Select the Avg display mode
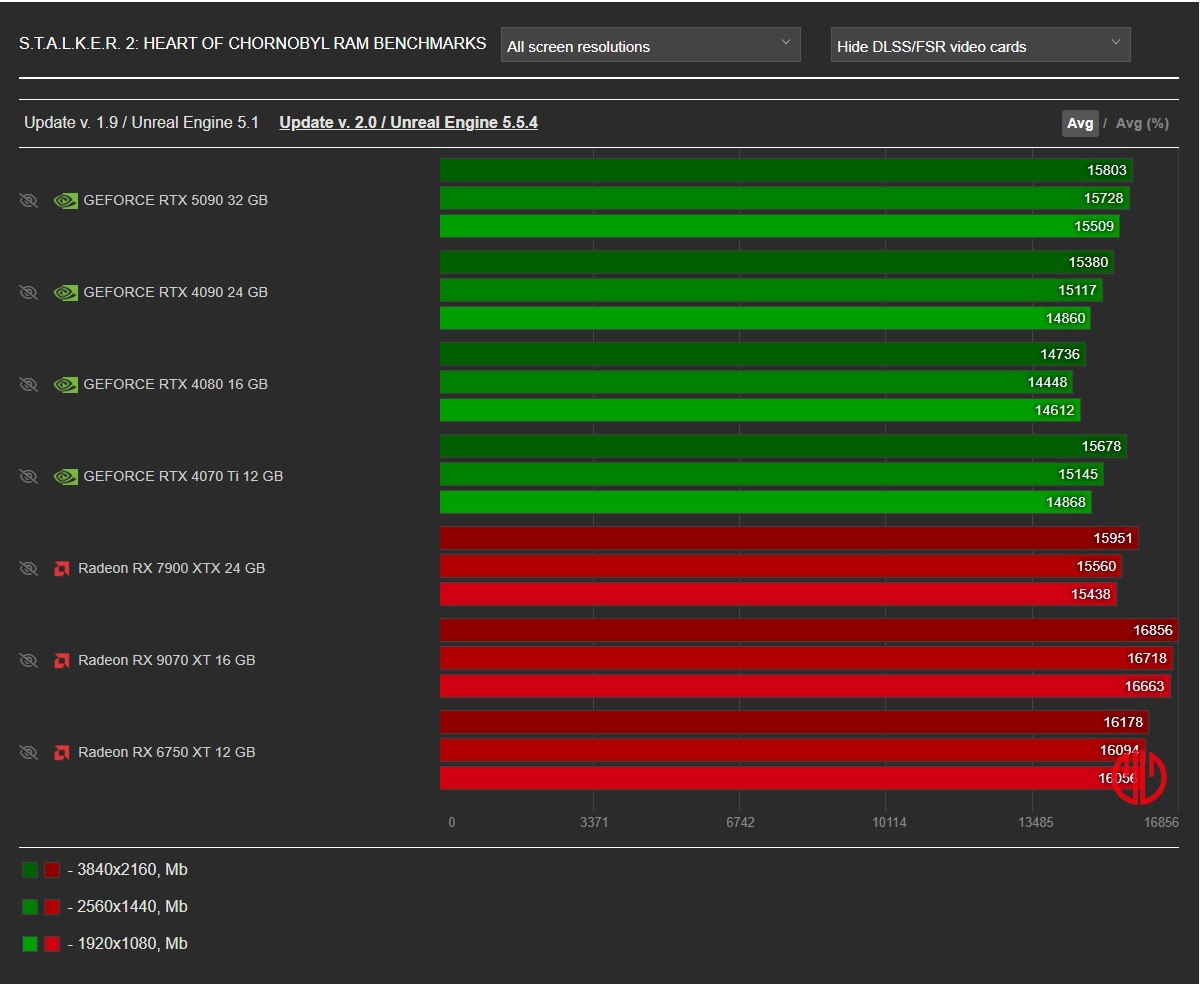The height and width of the screenshot is (984, 1200). (1080, 123)
